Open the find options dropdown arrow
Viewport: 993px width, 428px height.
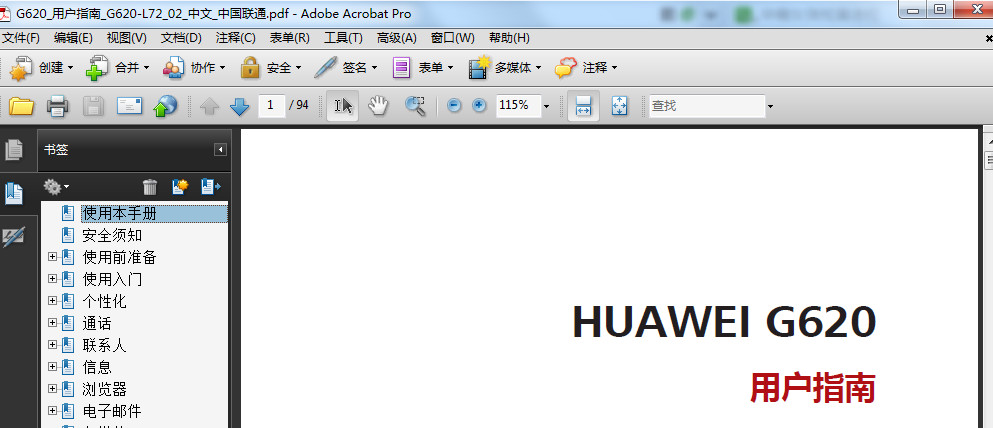point(770,106)
